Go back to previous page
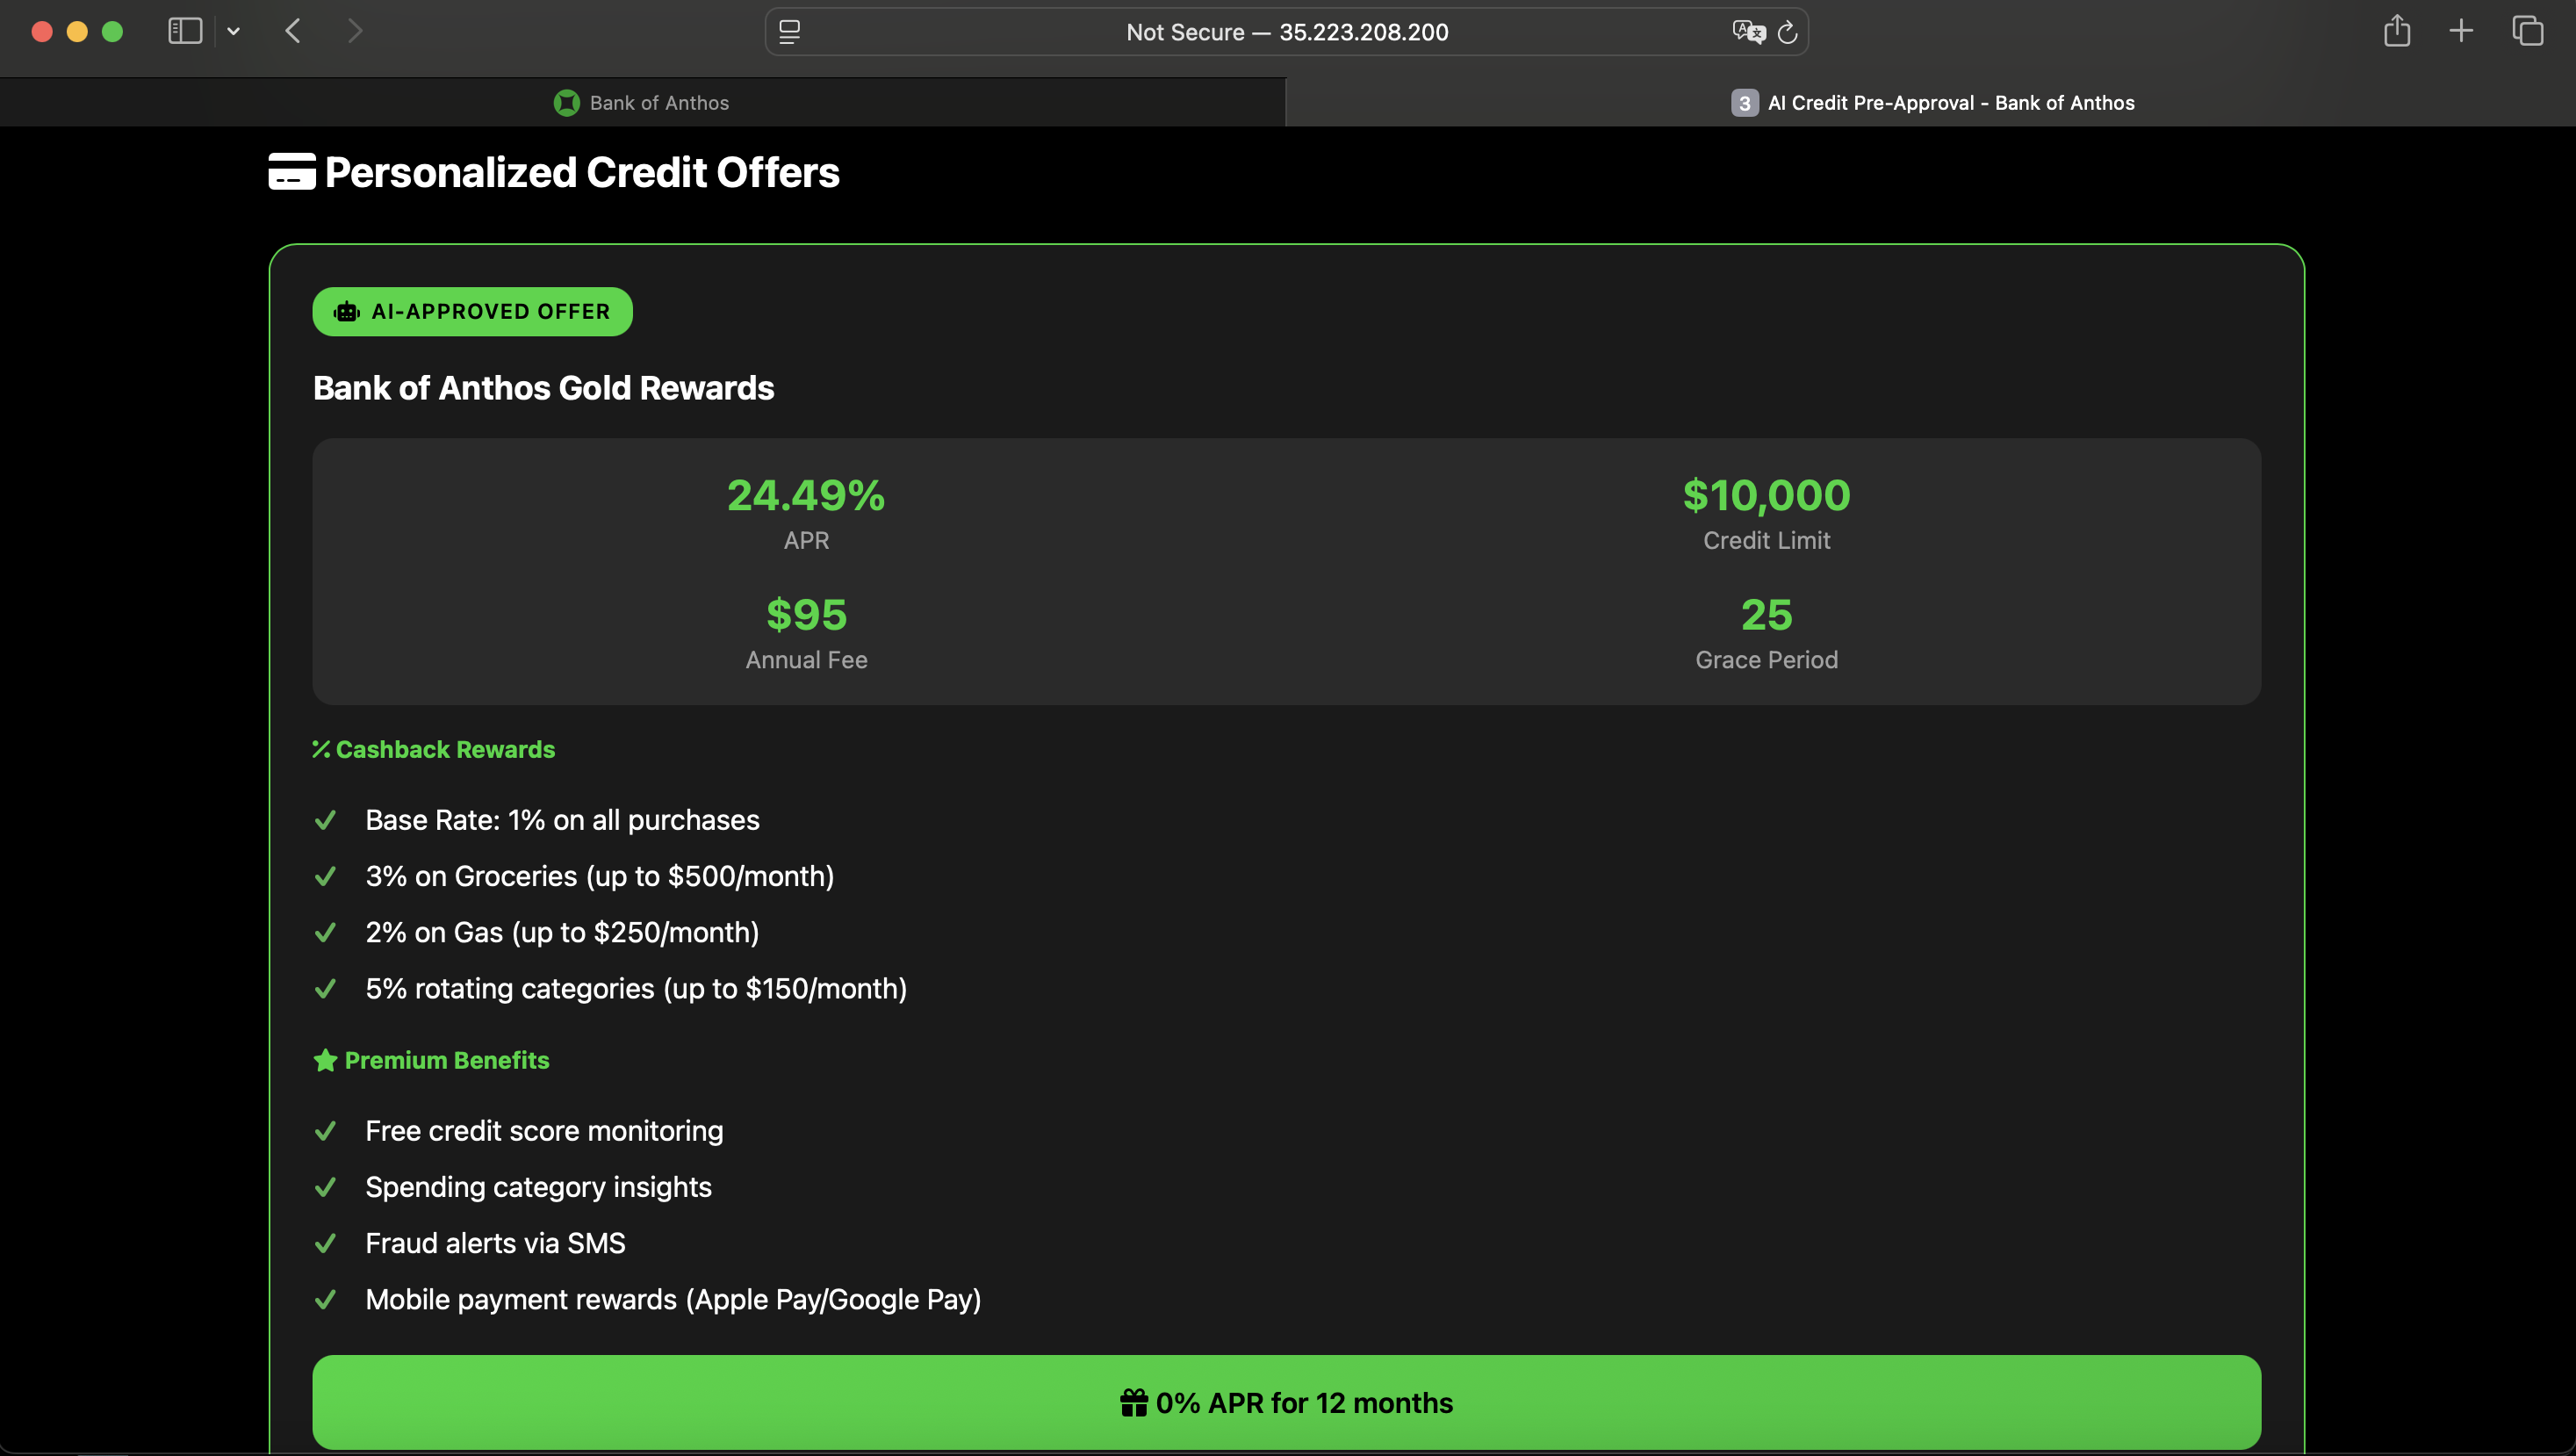 [x=293, y=31]
